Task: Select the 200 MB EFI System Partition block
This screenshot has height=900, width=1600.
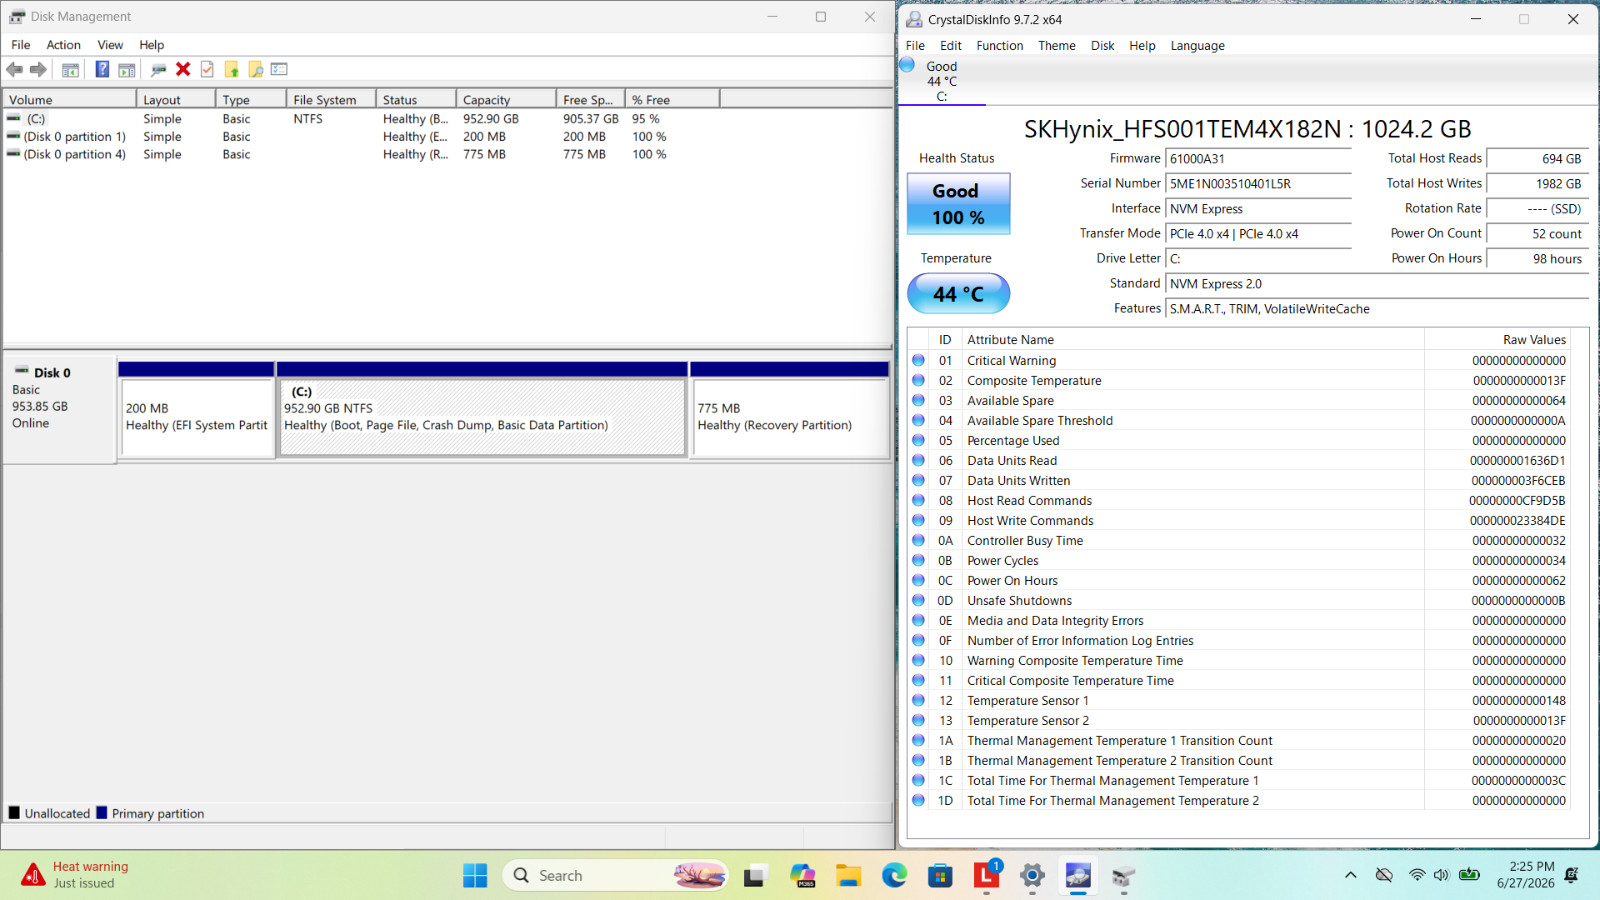Action: [x=197, y=417]
